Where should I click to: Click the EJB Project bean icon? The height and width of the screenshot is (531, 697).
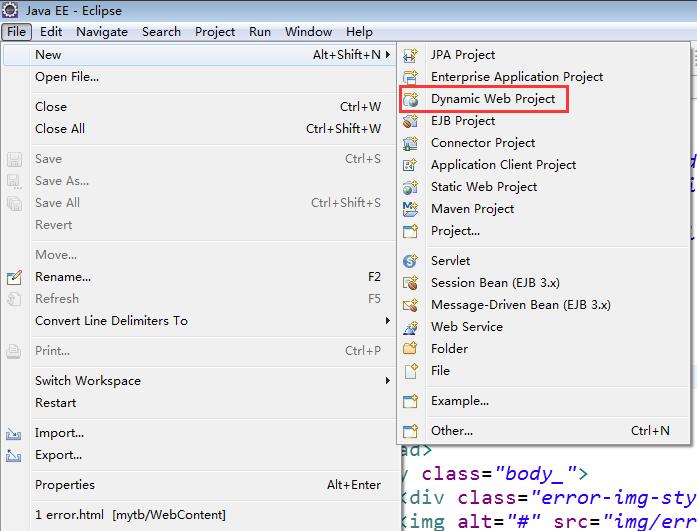point(410,121)
